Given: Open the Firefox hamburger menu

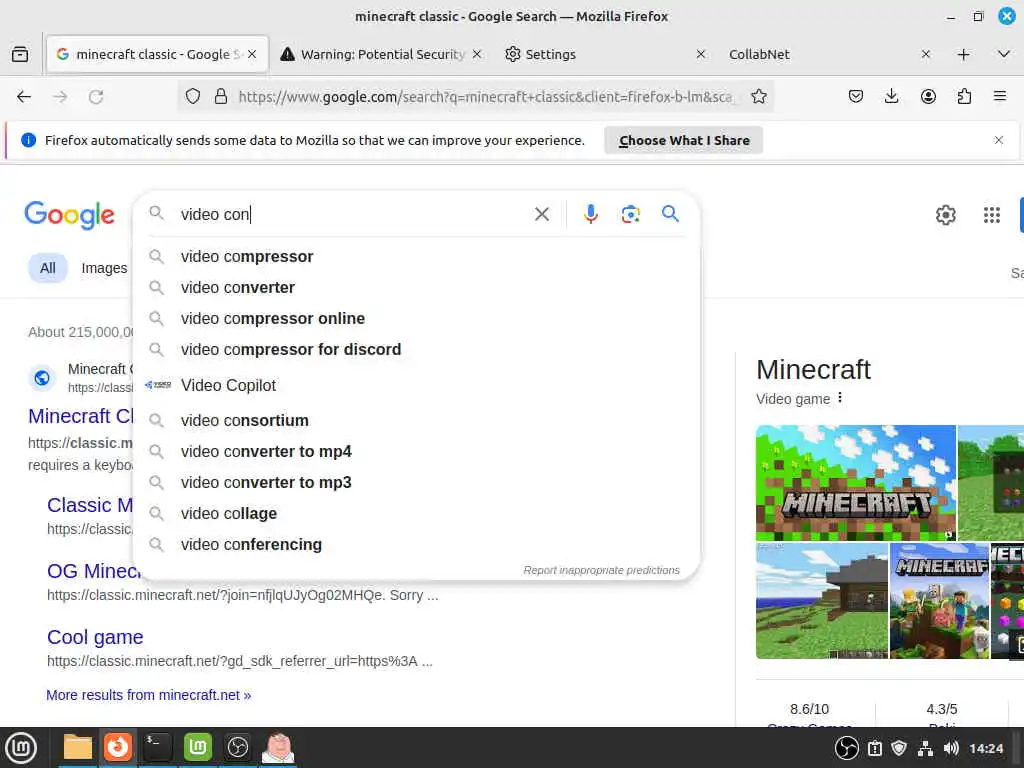Looking at the screenshot, I should pyautogui.click(x=1000, y=97).
